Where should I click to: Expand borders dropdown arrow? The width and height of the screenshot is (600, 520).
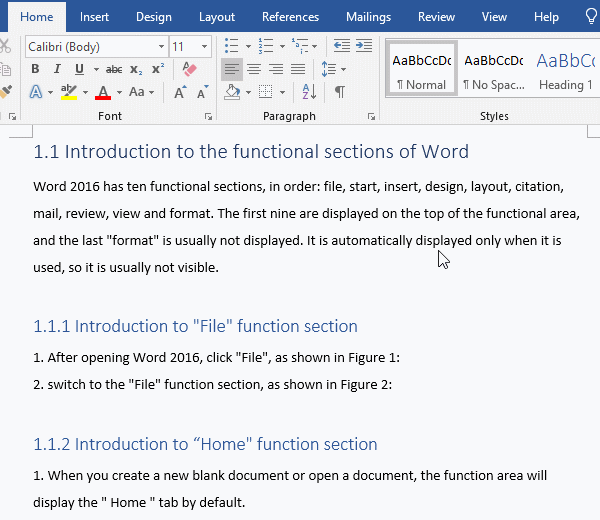[282, 93]
